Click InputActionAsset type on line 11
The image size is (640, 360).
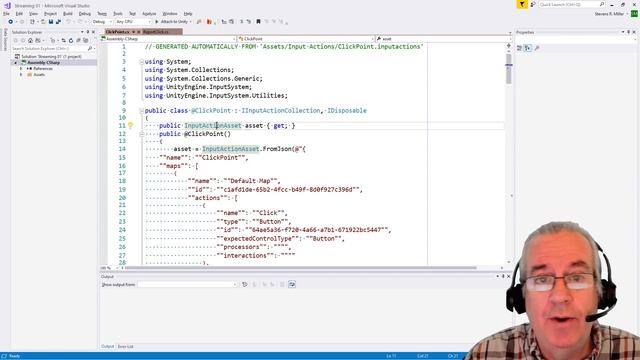213,126
